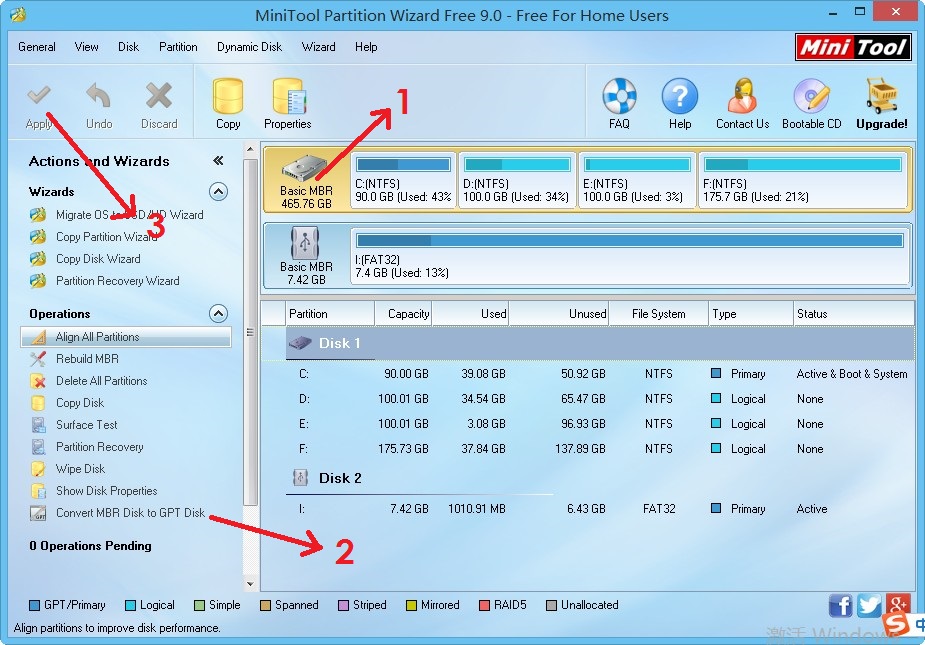Click the Logical legend swatch
The image size is (925, 645).
pos(130,605)
